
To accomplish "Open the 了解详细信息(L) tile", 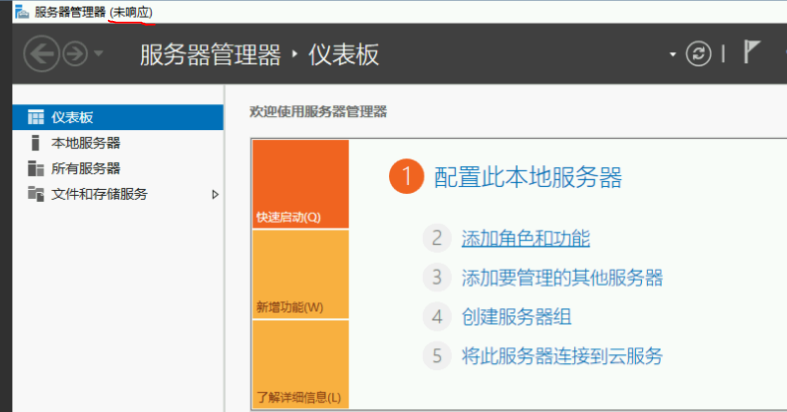I will pyautogui.click(x=301, y=364).
